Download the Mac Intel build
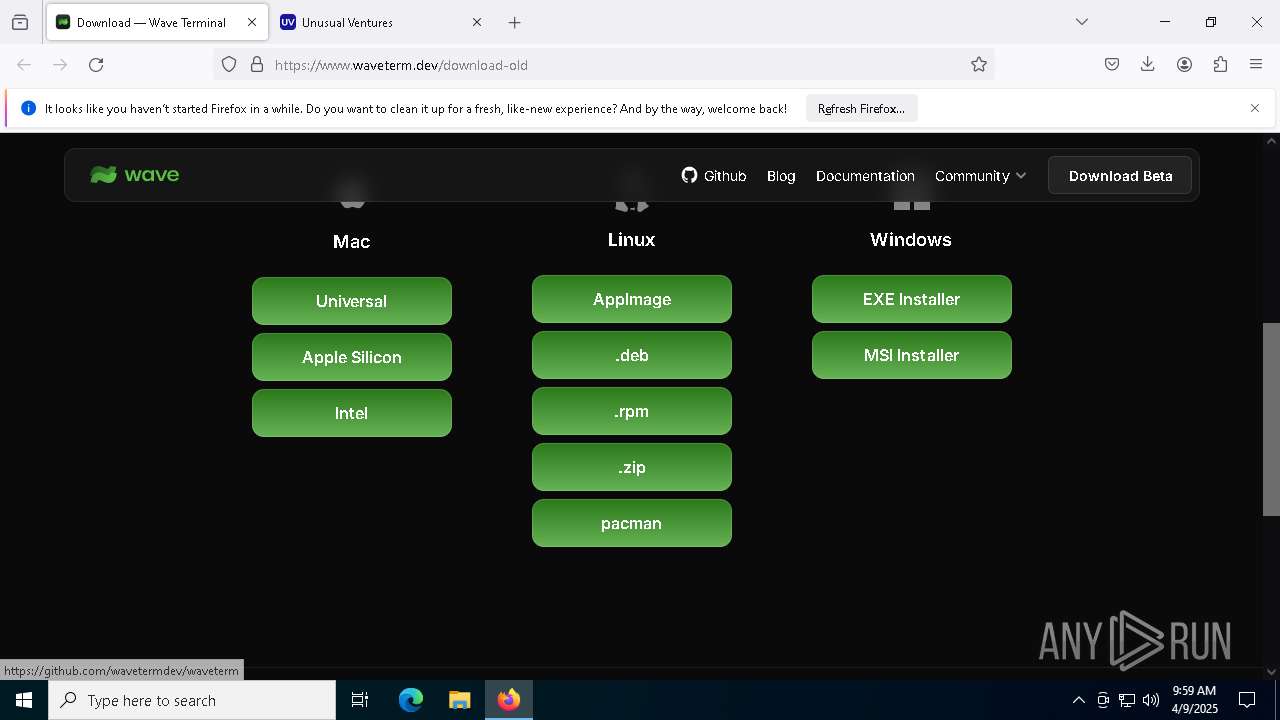 pos(352,413)
